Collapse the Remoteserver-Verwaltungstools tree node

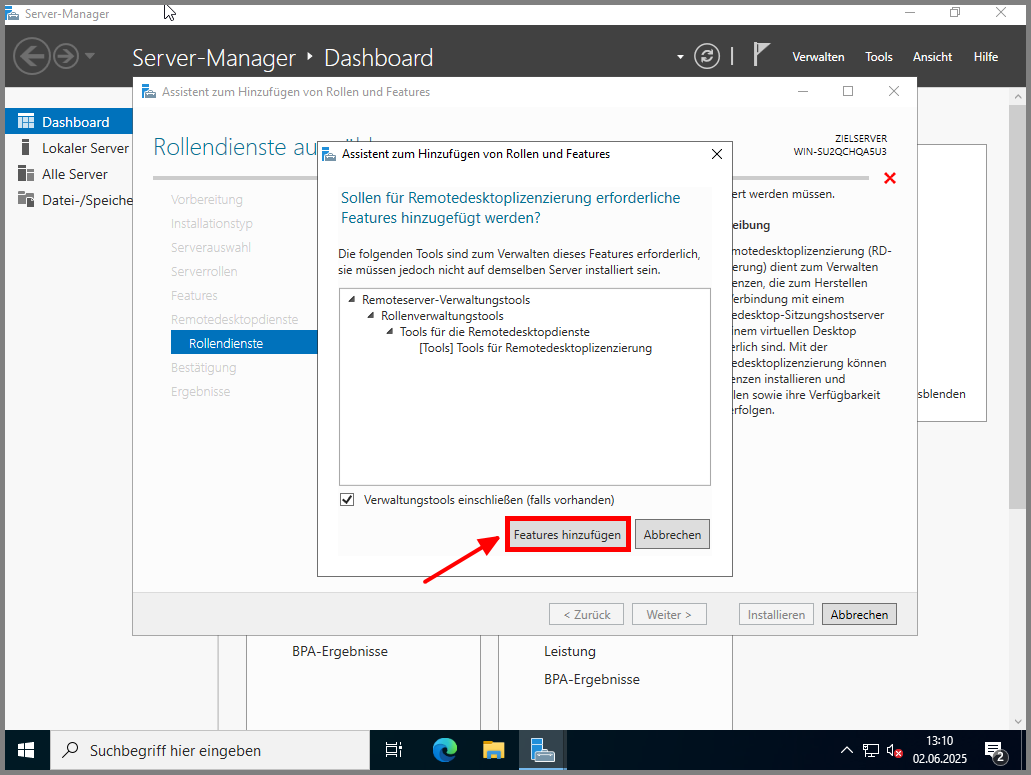[x=352, y=300]
